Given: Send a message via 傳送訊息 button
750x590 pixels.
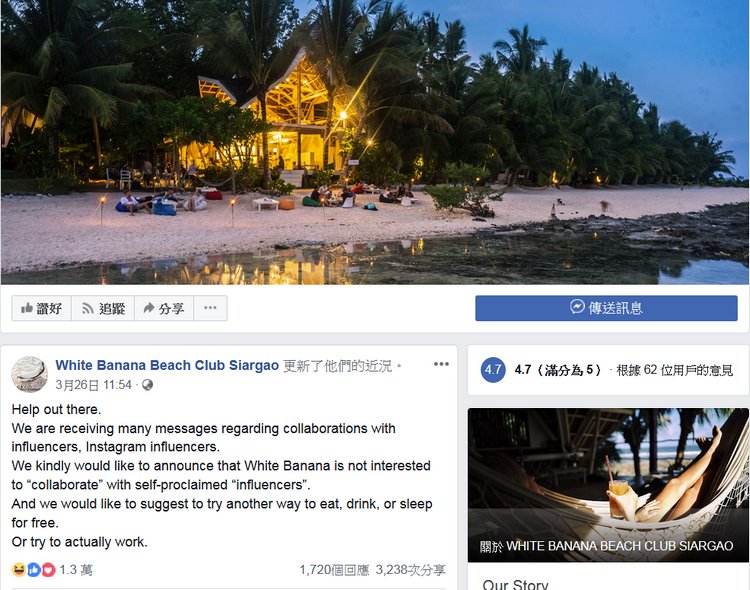Looking at the screenshot, I should pyautogui.click(x=606, y=308).
